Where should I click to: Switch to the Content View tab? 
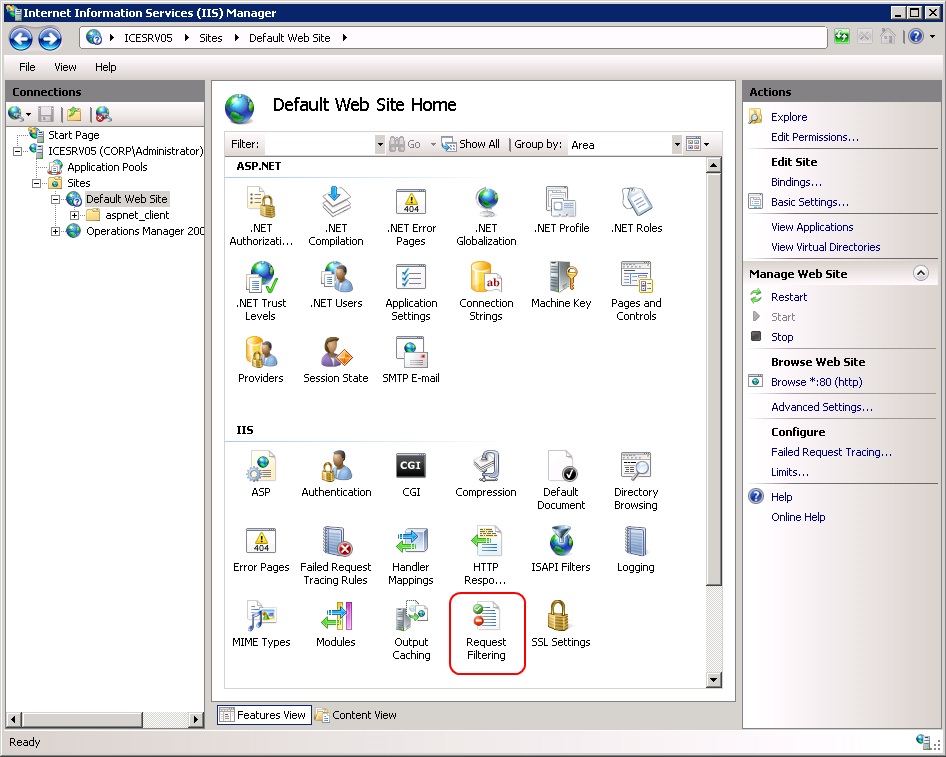tap(356, 715)
